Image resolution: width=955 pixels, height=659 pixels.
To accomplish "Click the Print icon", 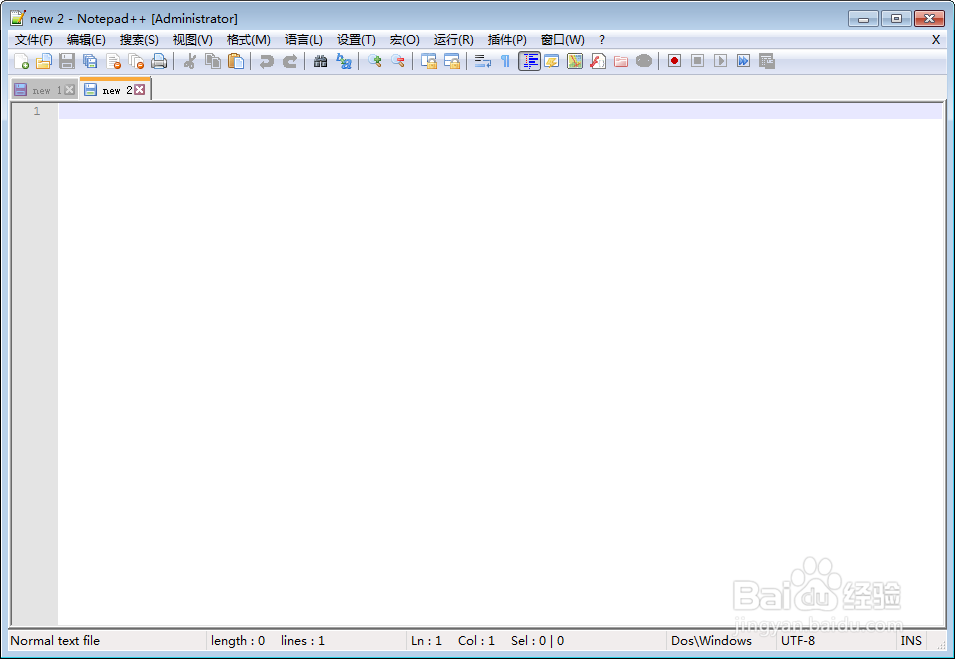I will (x=159, y=61).
